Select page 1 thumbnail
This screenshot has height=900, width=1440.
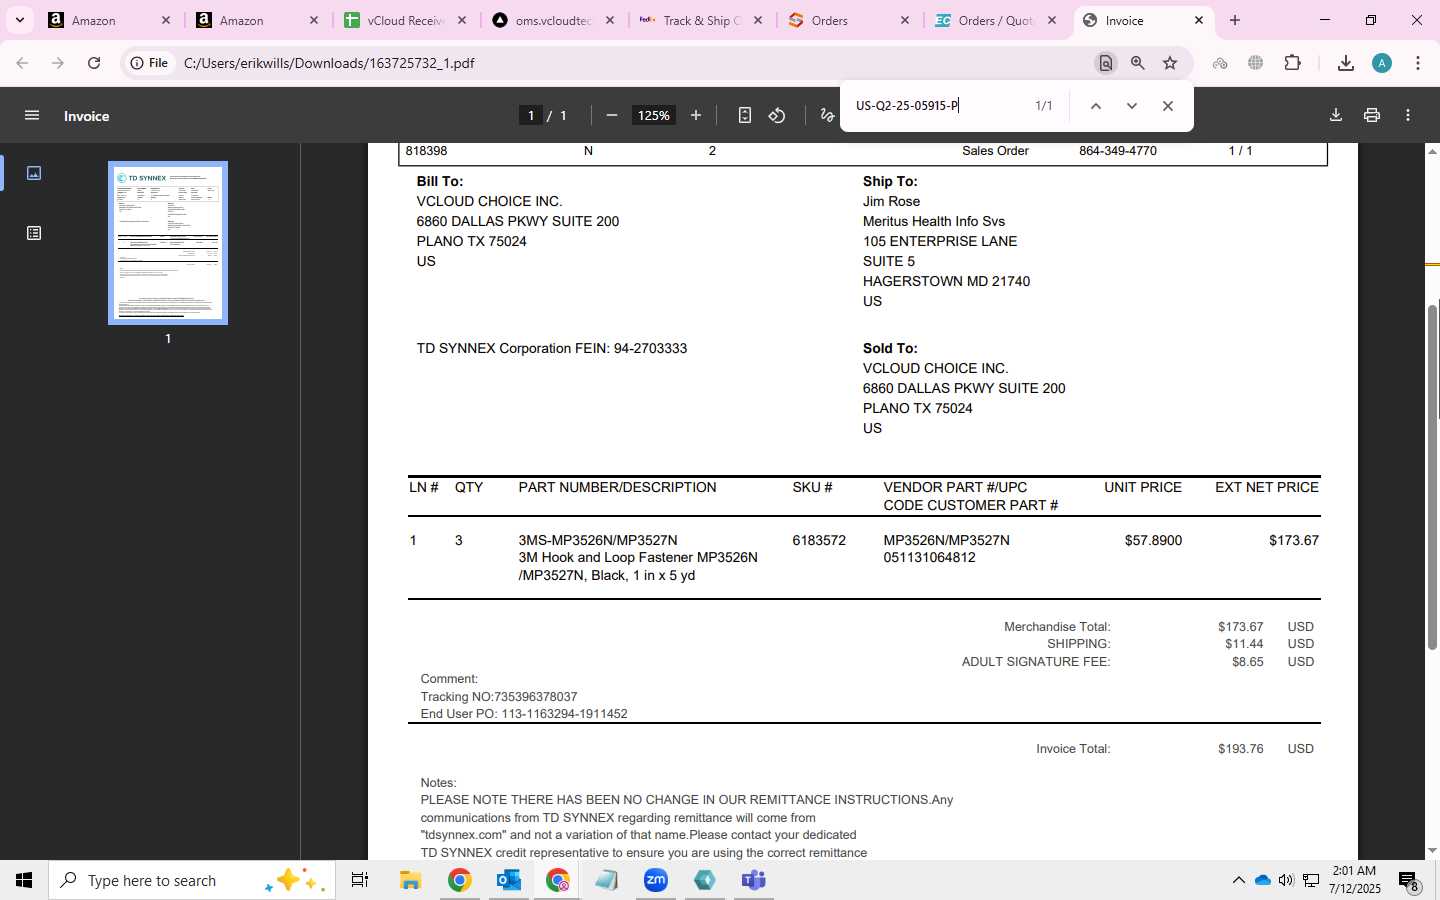(168, 243)
